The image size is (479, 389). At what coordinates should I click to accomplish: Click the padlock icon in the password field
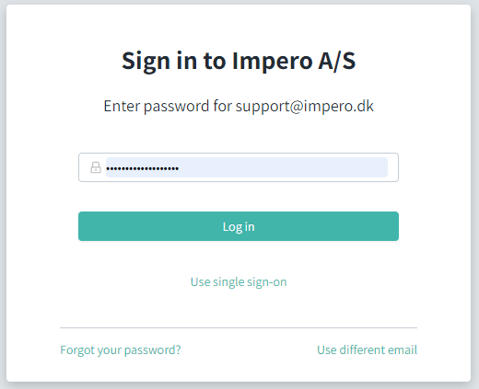(x=96, y=167)
